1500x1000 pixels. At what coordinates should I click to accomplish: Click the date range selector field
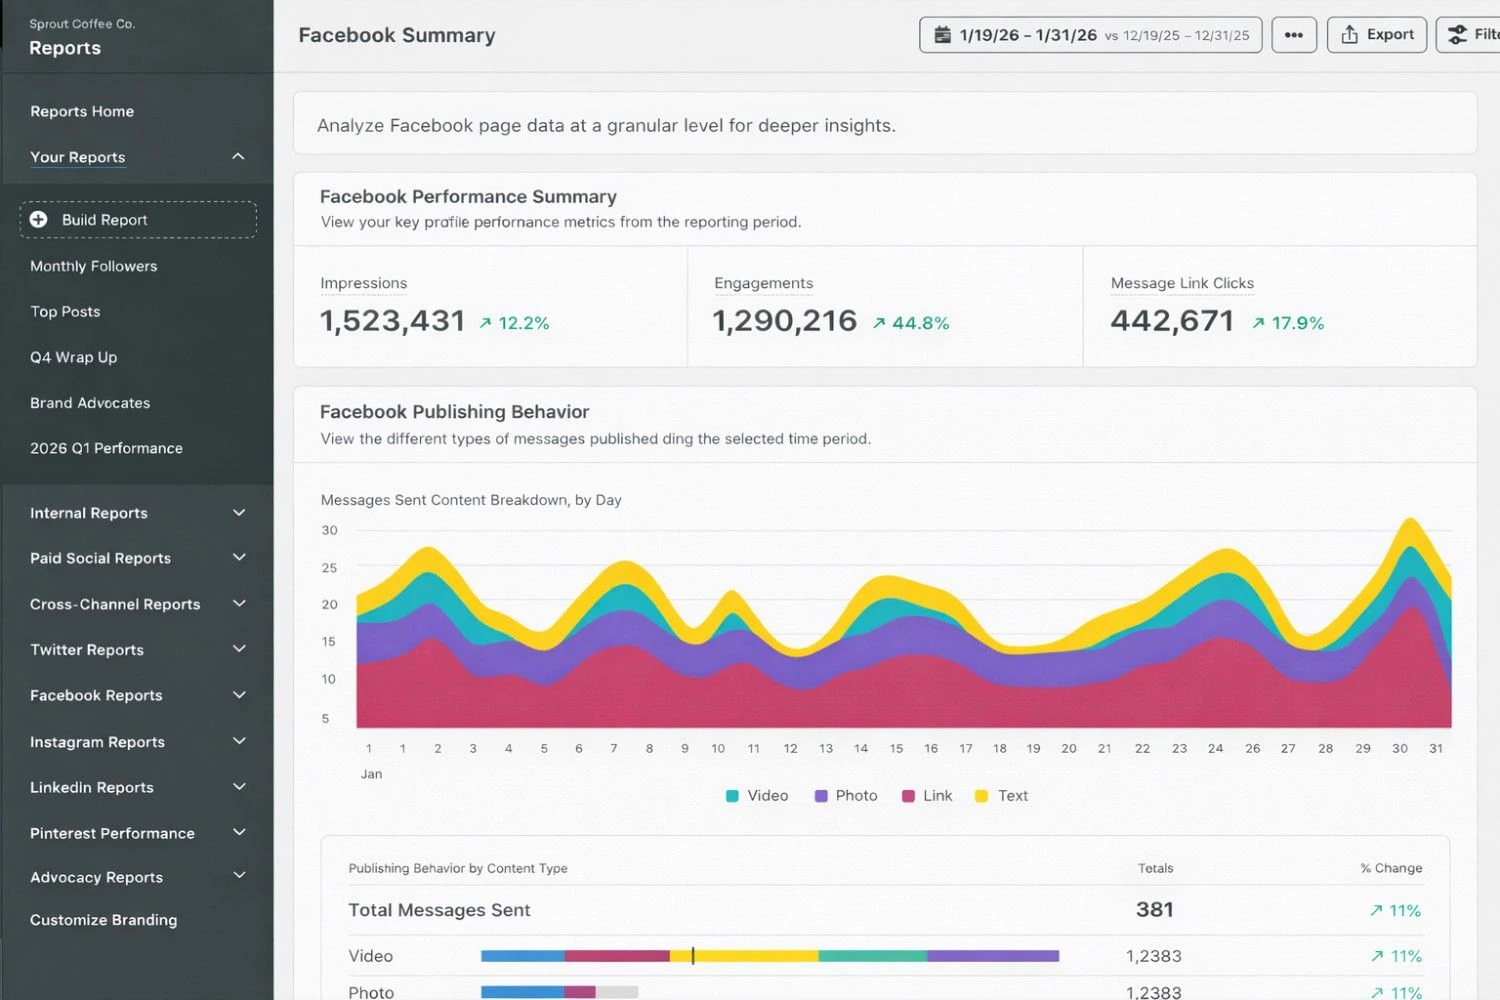(x=1090, y=34)
